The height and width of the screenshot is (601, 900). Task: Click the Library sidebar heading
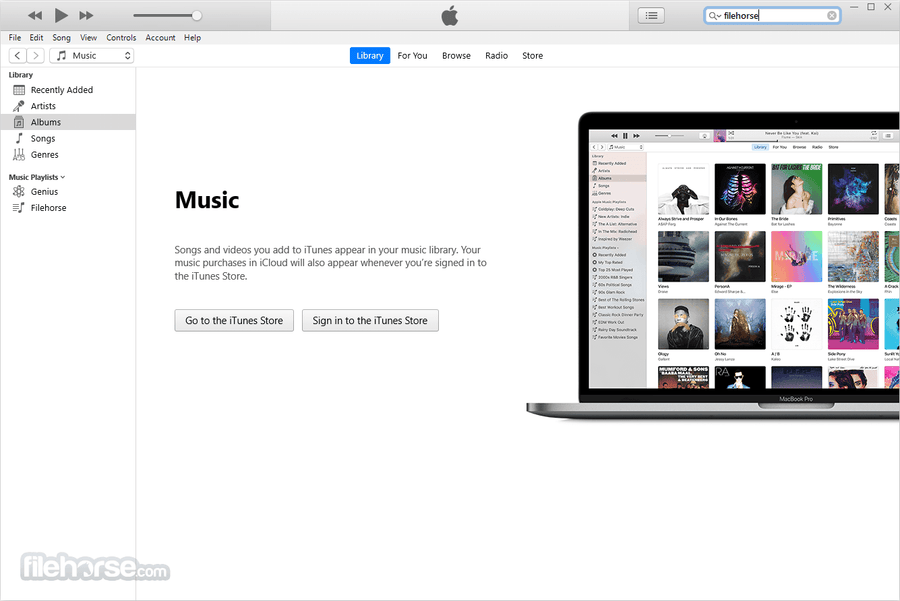[x=21, y=75]
